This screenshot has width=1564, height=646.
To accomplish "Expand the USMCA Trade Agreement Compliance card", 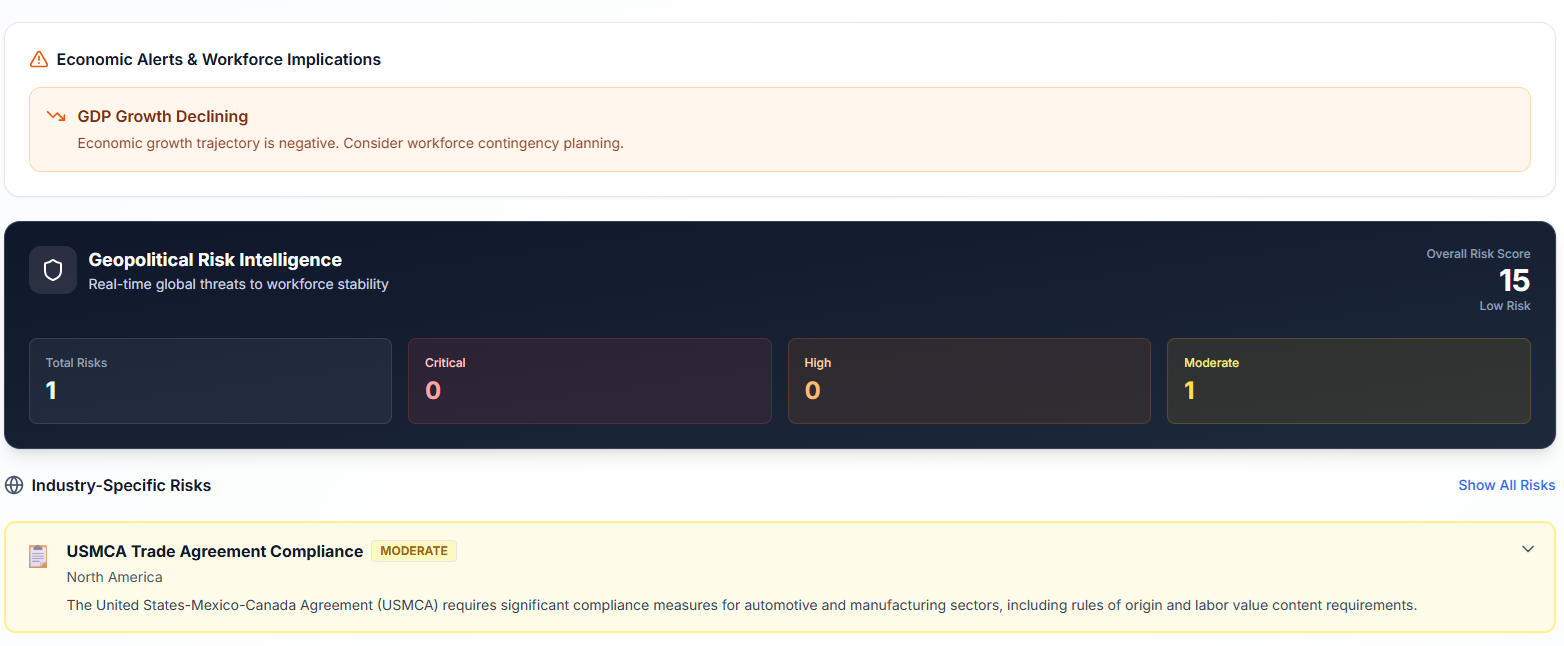I will 1527,549.
